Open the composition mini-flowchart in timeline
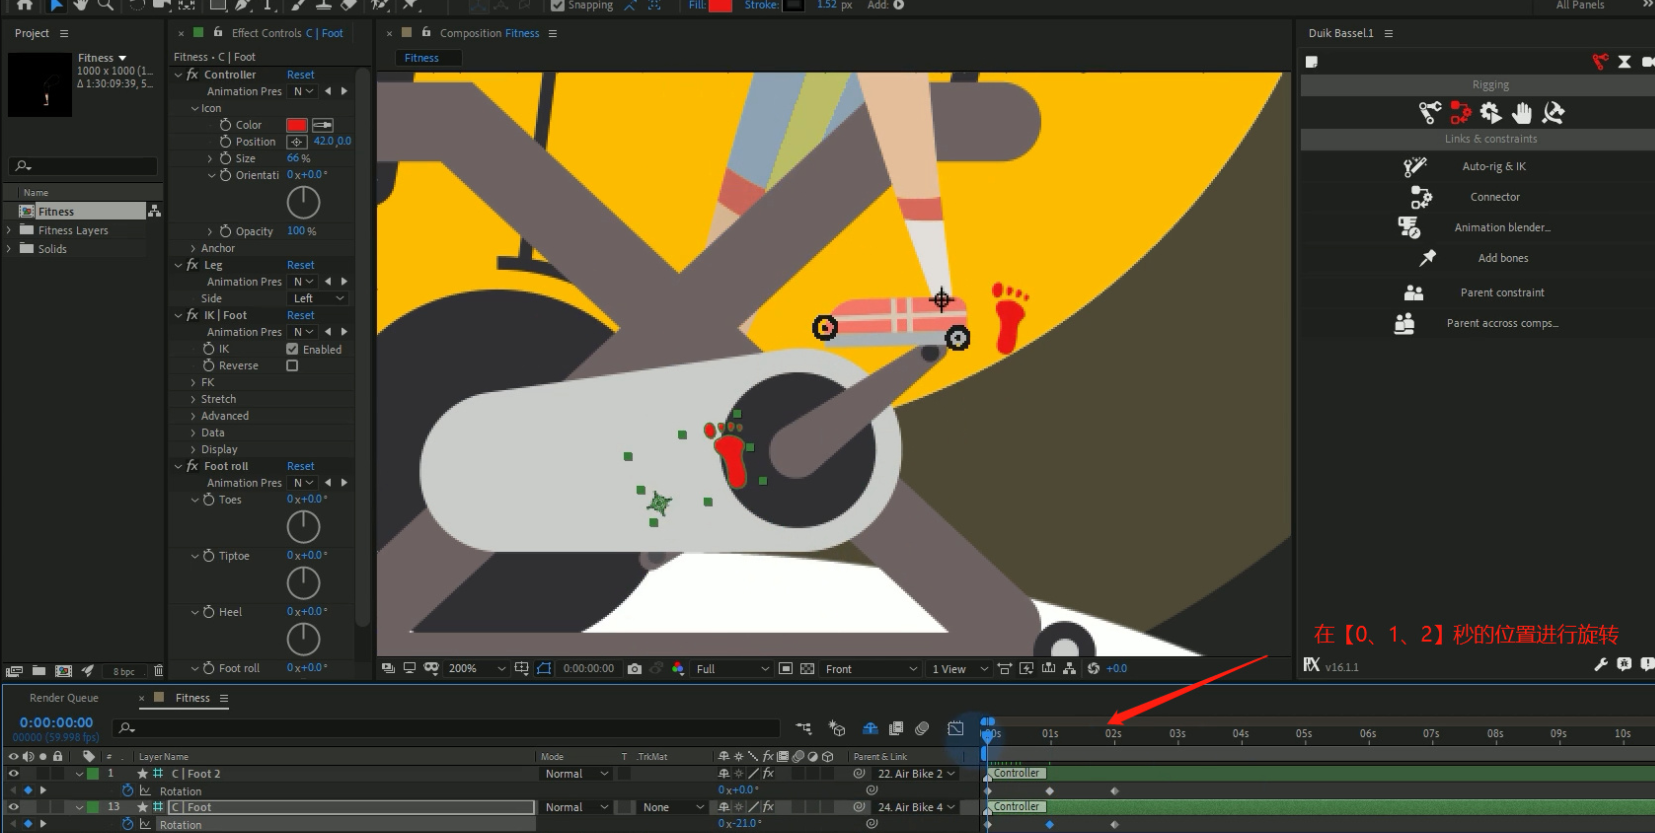The width and height of the screenshot is (1655, 833). pyautogui.click(x=803, y=729)
